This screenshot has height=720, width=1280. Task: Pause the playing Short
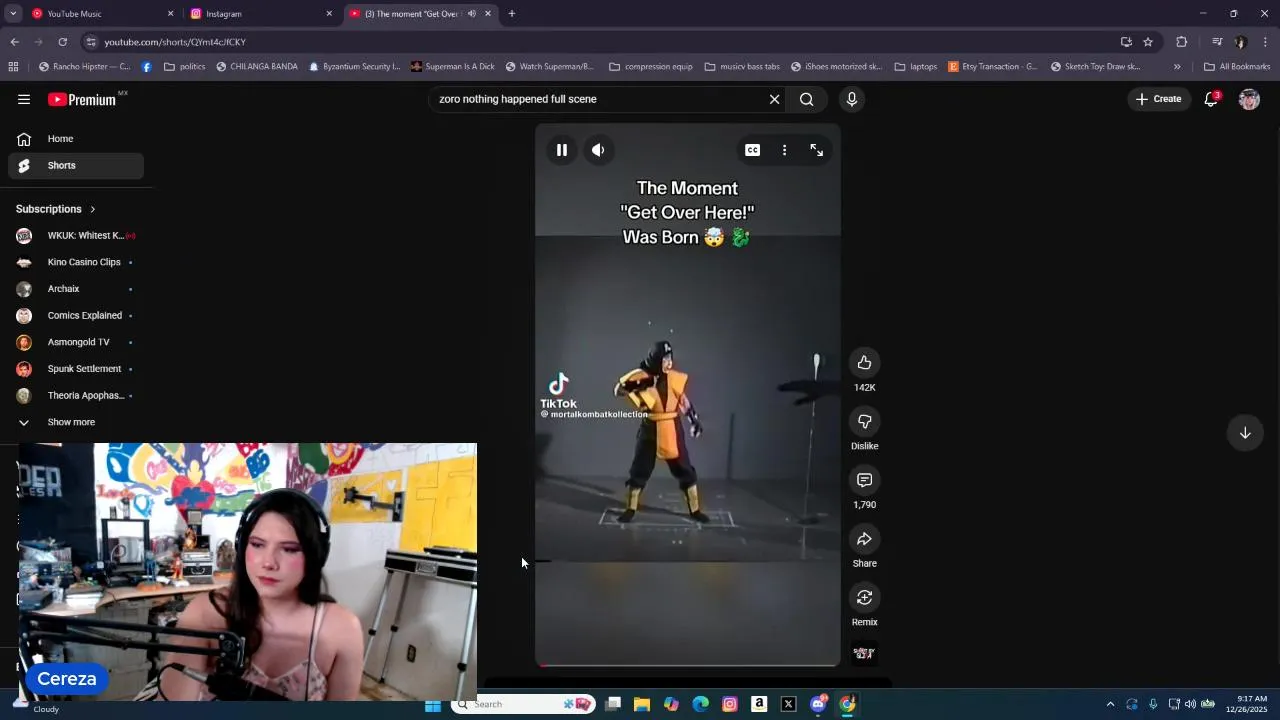point(562,150)
